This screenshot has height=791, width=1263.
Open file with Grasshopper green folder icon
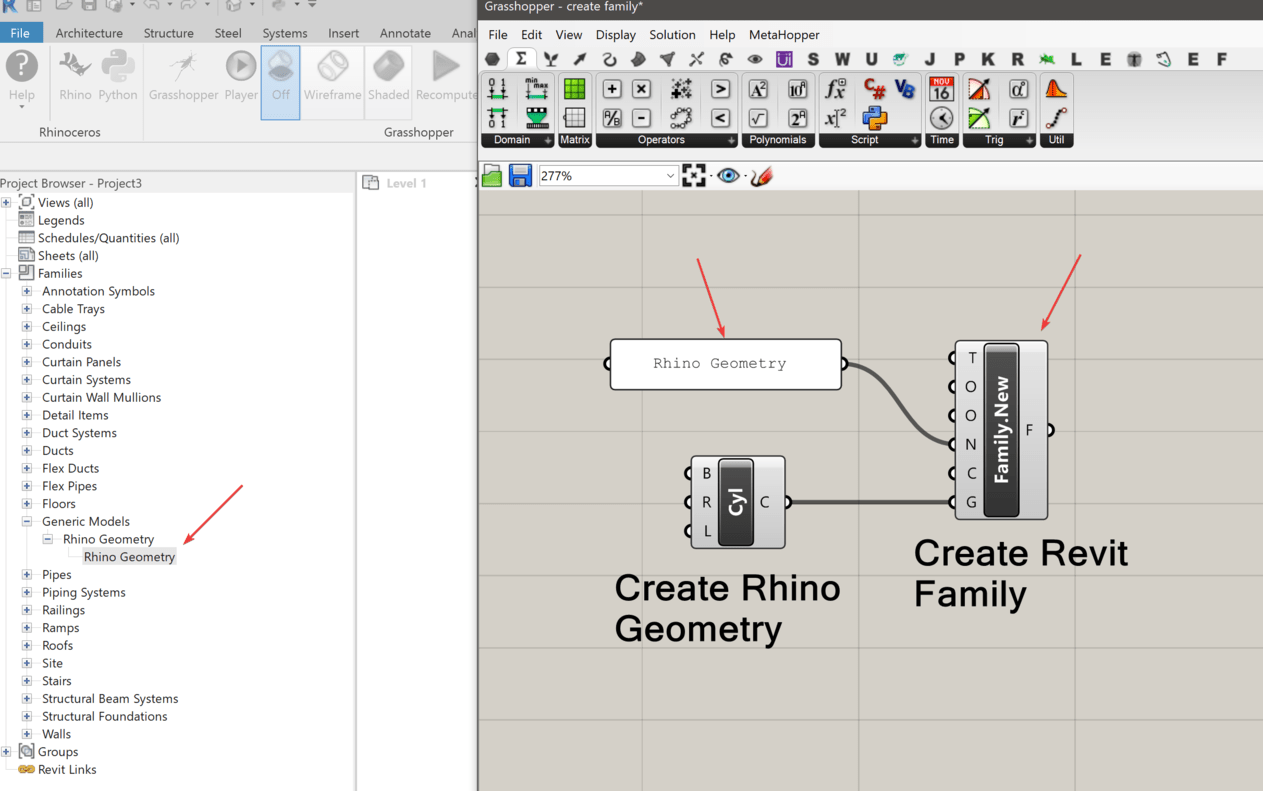(492, 176)
